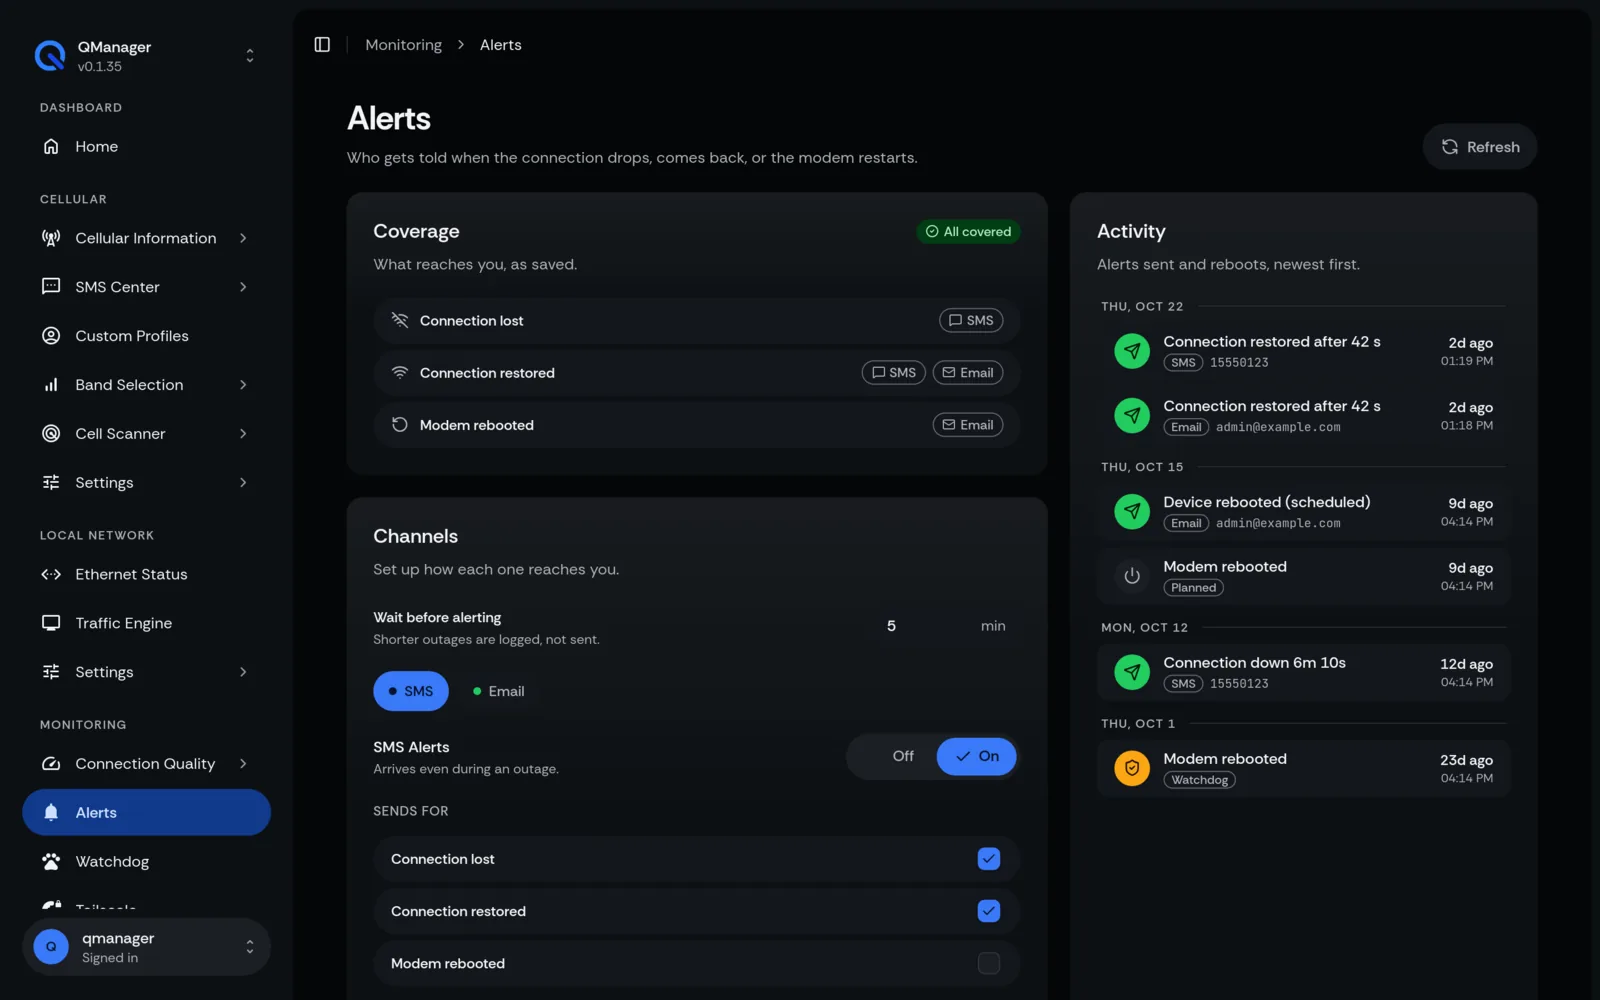Click the Refresh button
The height and width of the screenshot is (1000, 1600).
(1480, 147)
